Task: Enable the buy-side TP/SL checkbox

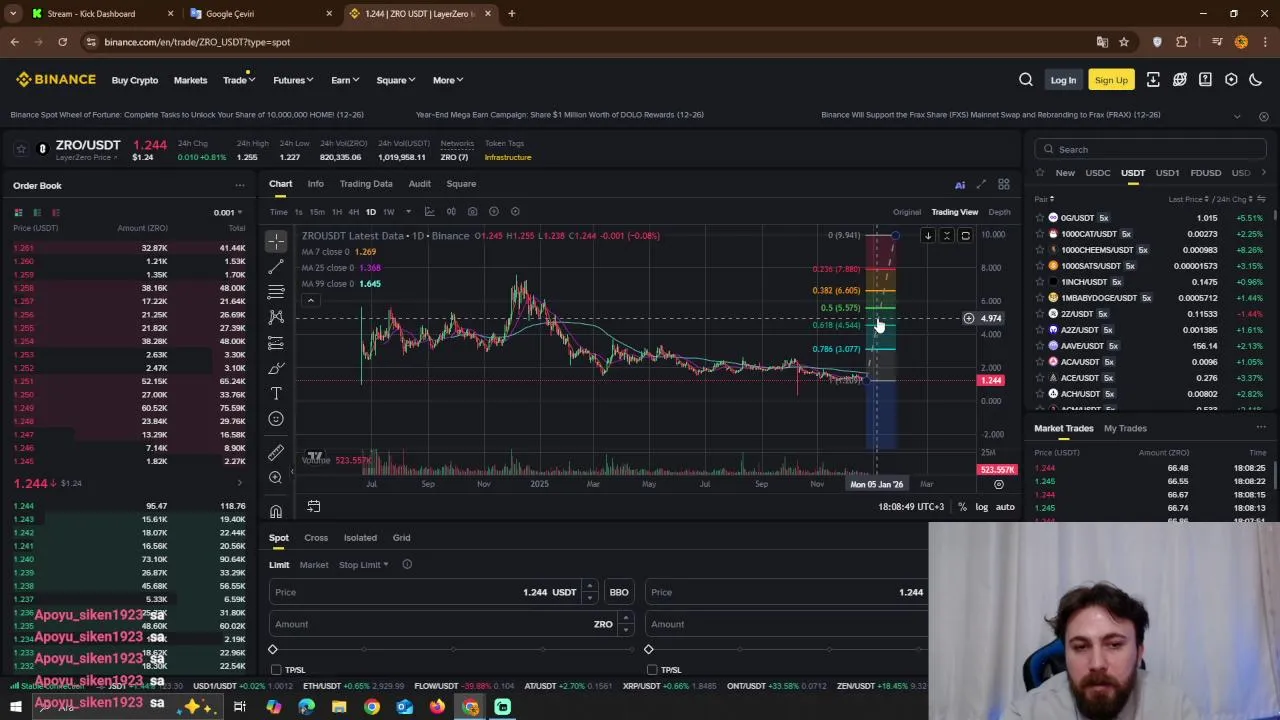Action: (276, 670)
